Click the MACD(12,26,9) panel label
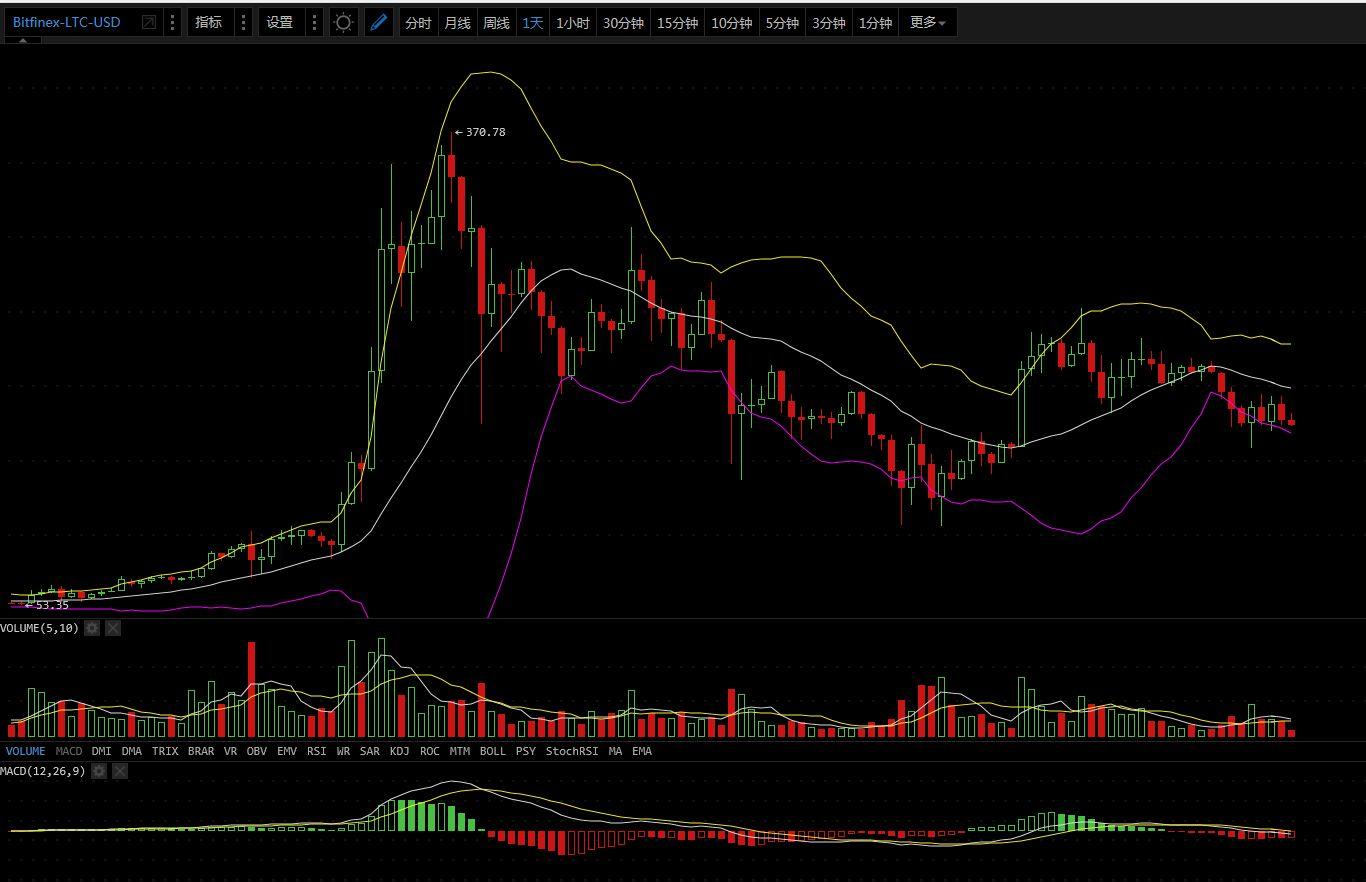Viewport: 1366px width, 882px height. click(43, 771)
